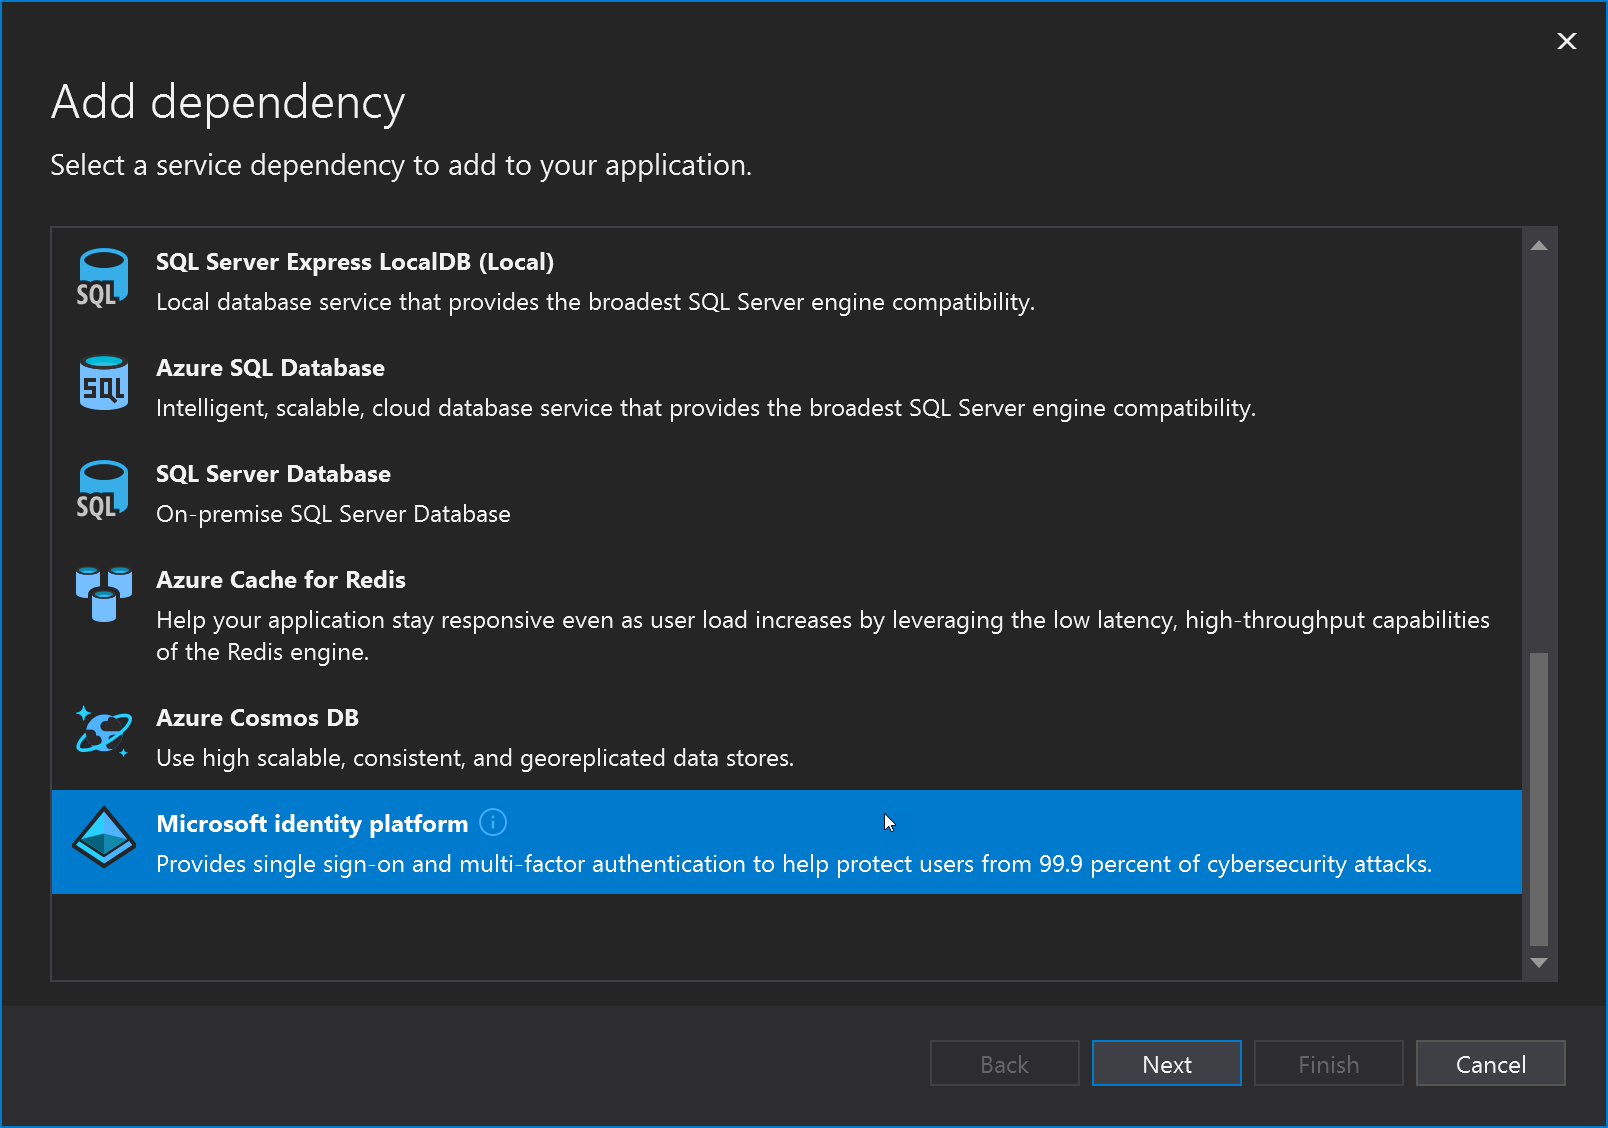Click the Azure SQL Database icon
Screen dimensions: 1608x1128
pos(103,383)
